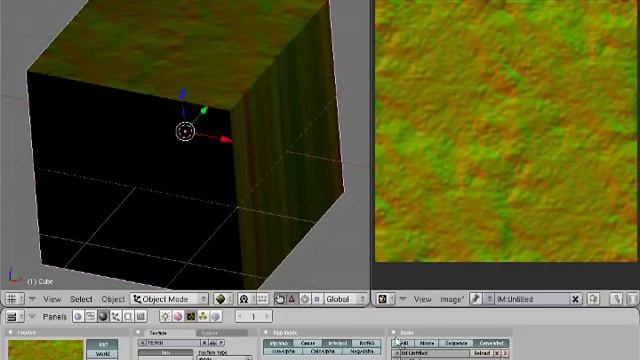Switch to the Script context icon
The width and height of the screenshot is (640, 360).
coord(91,316)
